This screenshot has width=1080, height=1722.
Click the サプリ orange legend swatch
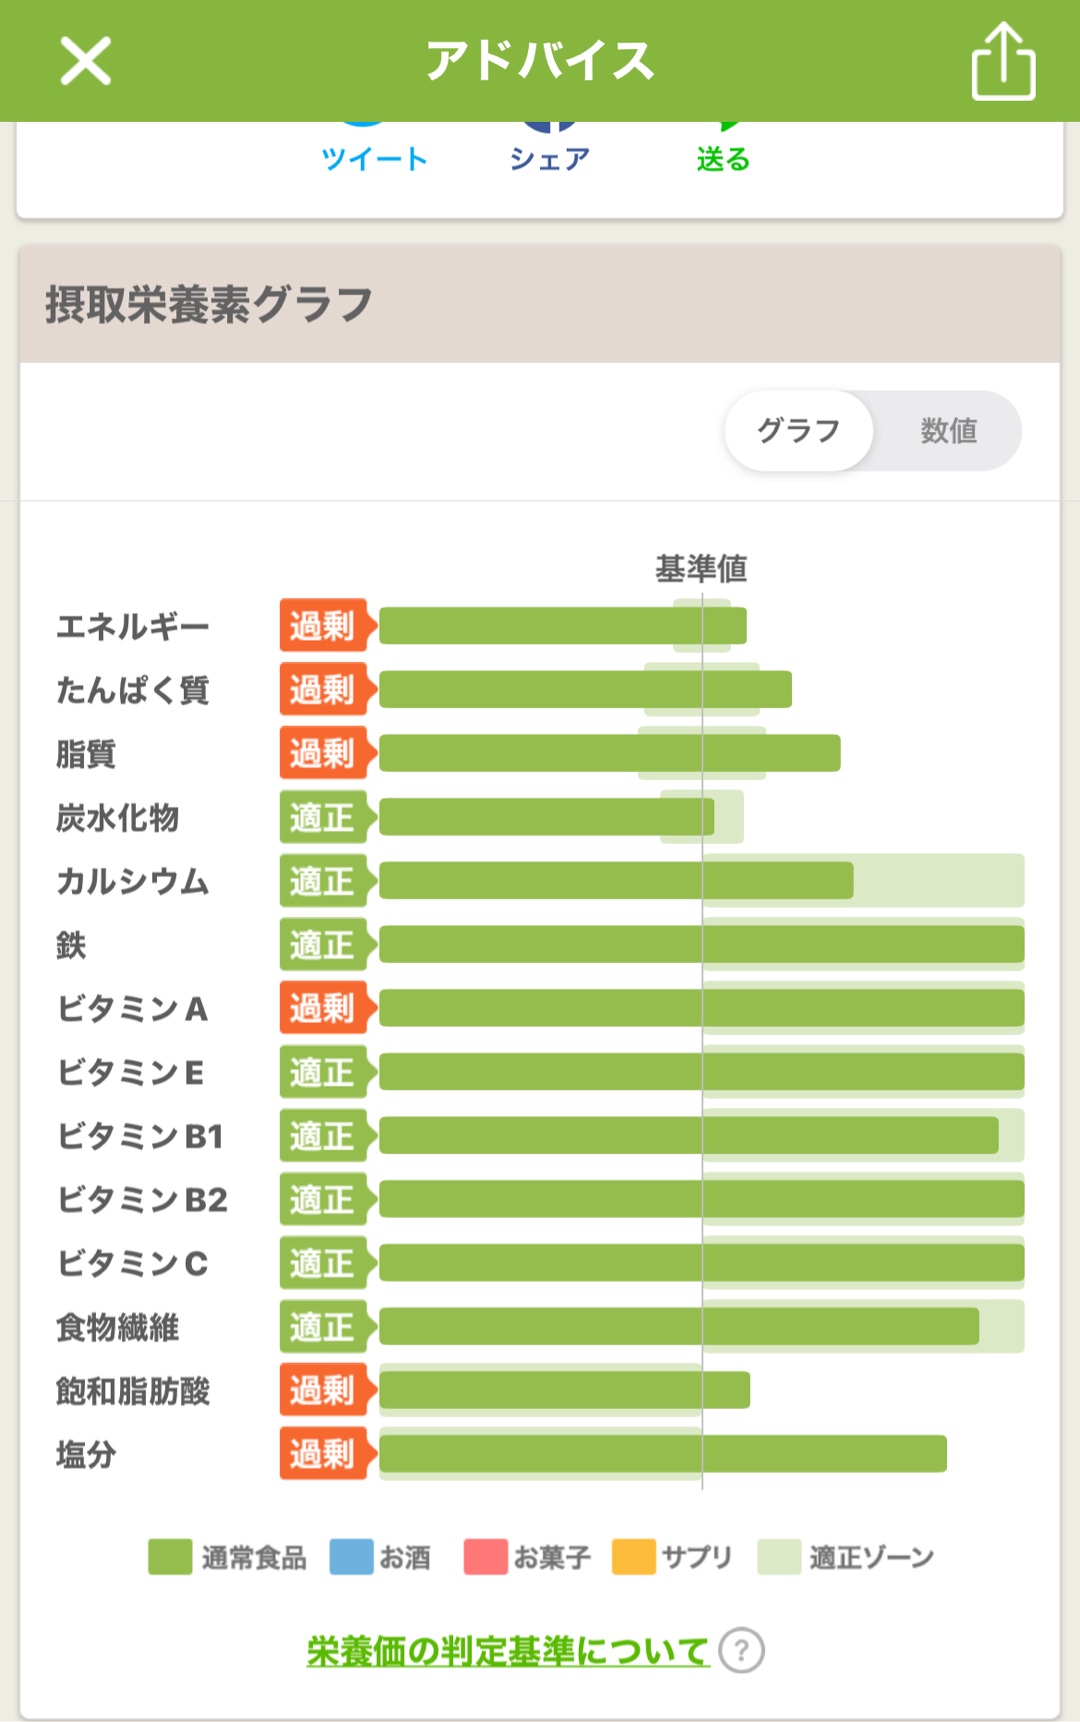click(633, 1557)
